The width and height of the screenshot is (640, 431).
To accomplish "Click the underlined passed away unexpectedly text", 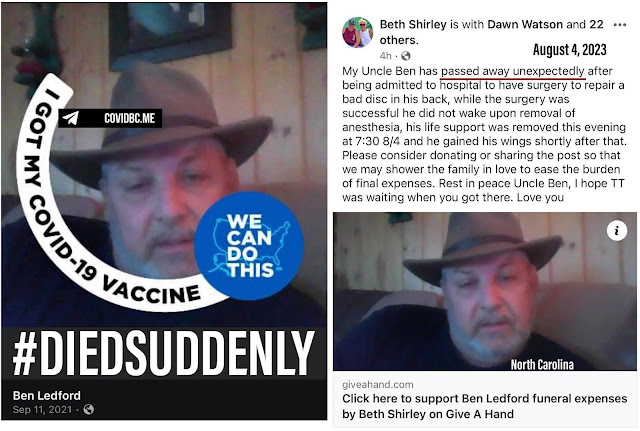I will coord(513,71).
